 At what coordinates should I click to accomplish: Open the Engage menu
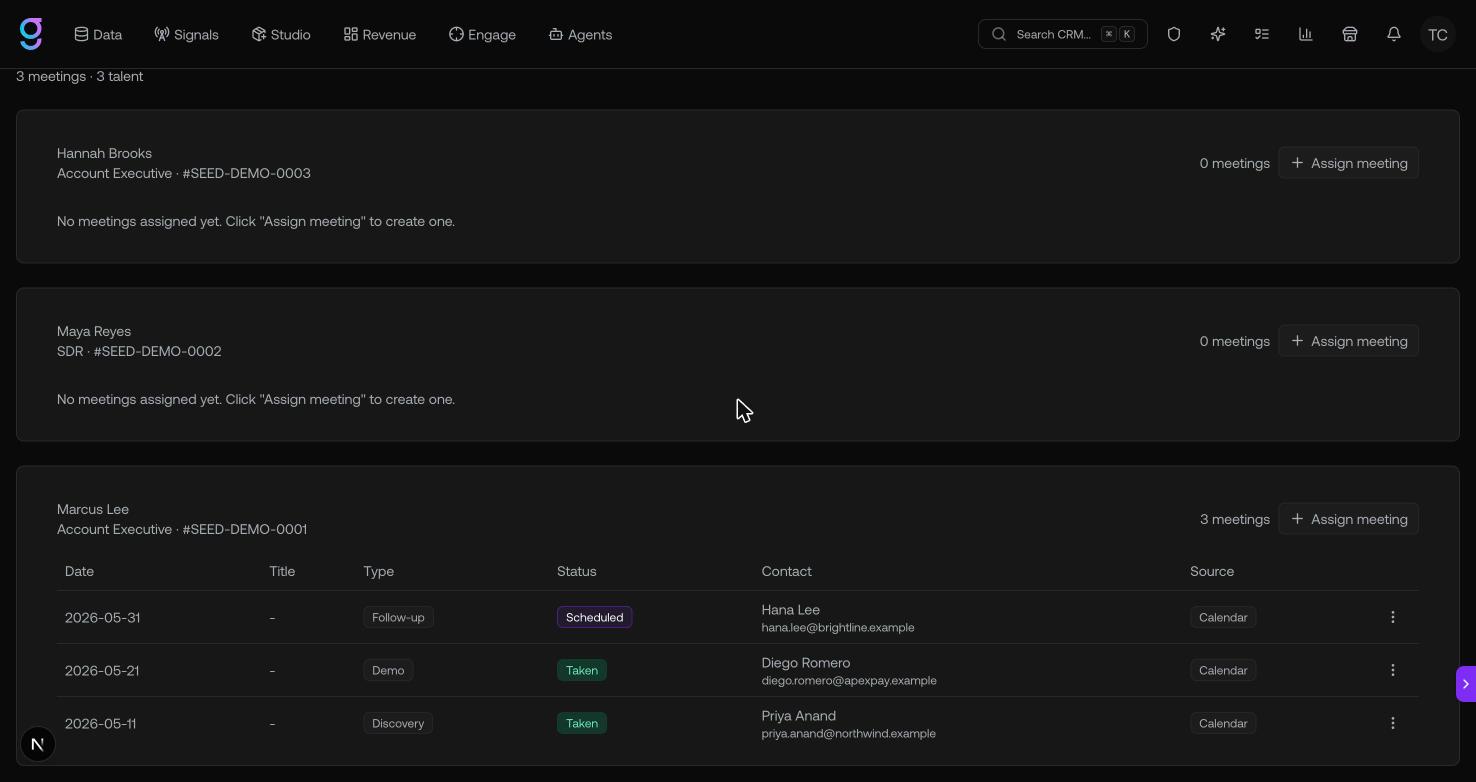[482, 34]
